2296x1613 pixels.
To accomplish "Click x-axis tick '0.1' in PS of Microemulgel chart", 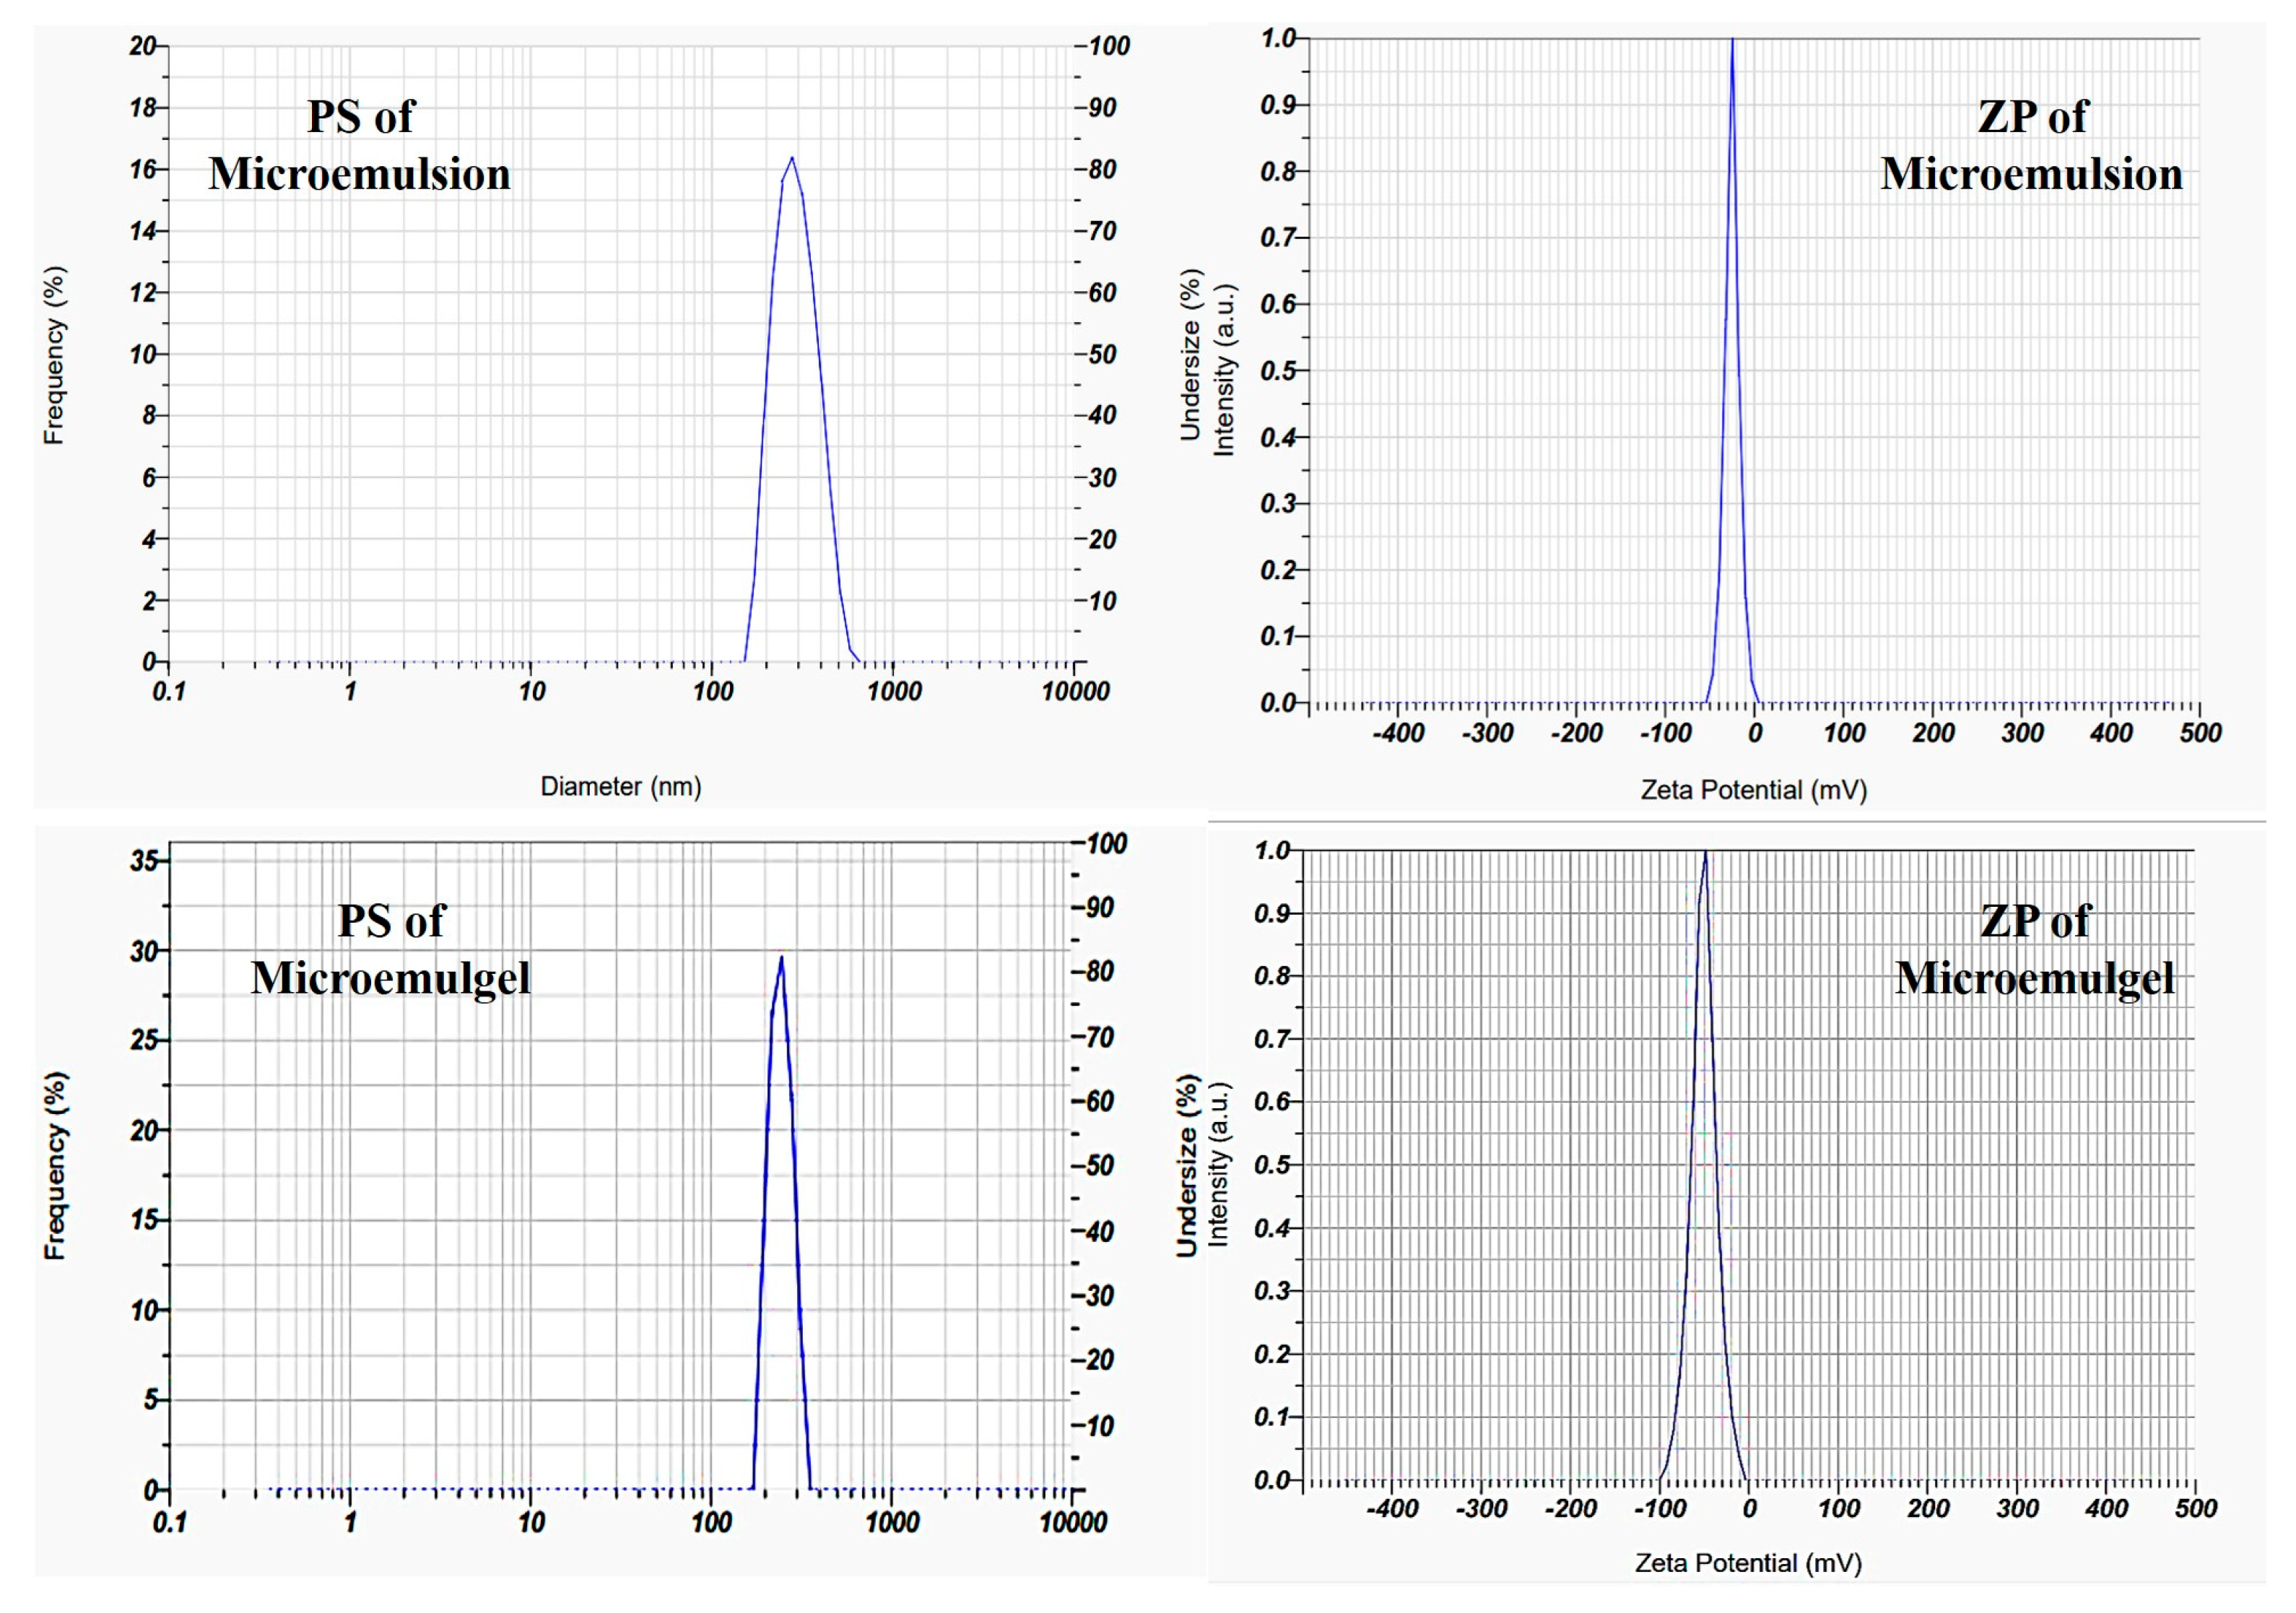I will tap(169, 1523).
